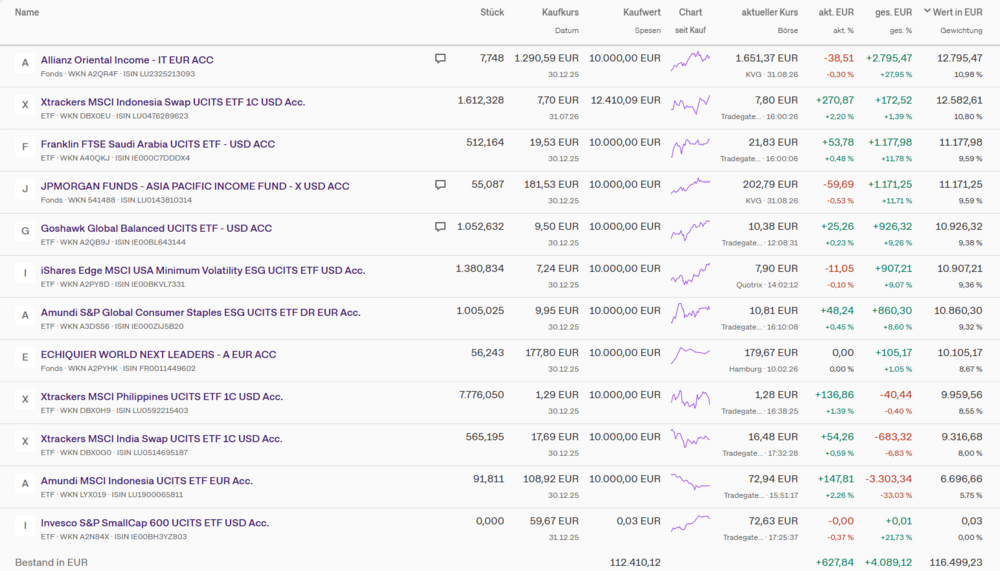The image size is (1000, 571).
Task: Click the F avatar for Franklin FTSE Saudi Arabia
Action: (x=25, y=147)
